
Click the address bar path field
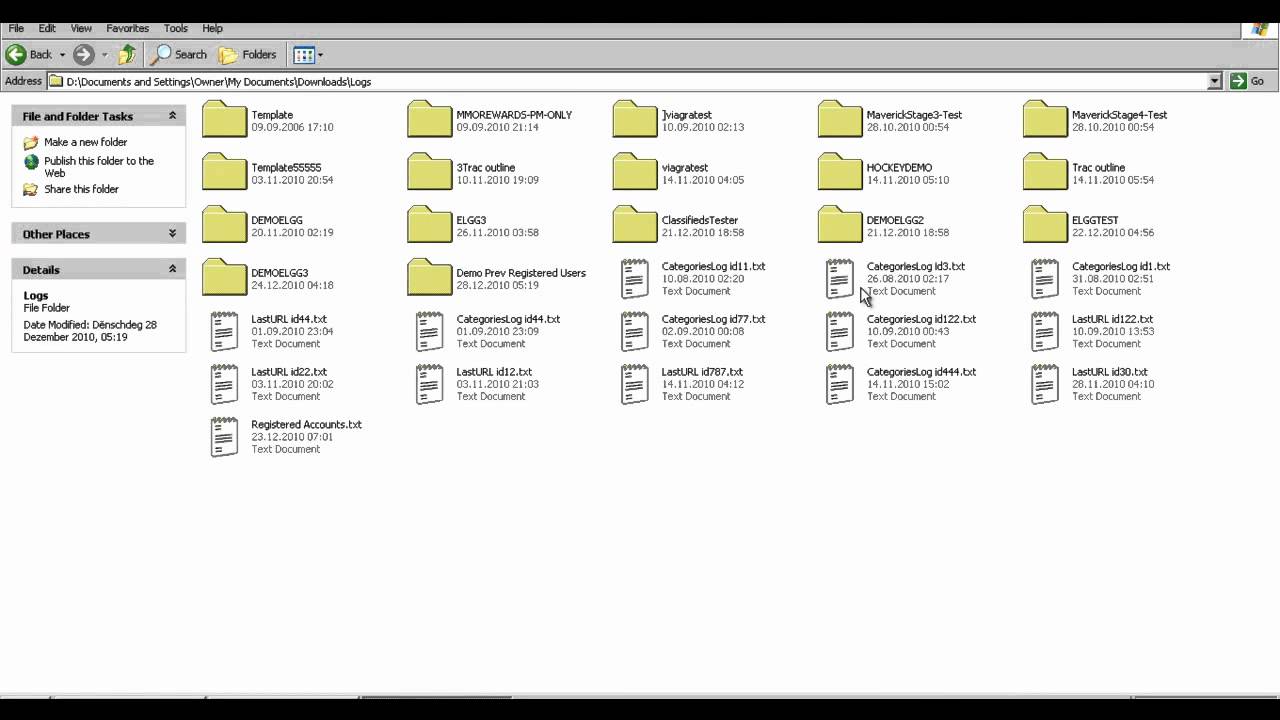635,81
